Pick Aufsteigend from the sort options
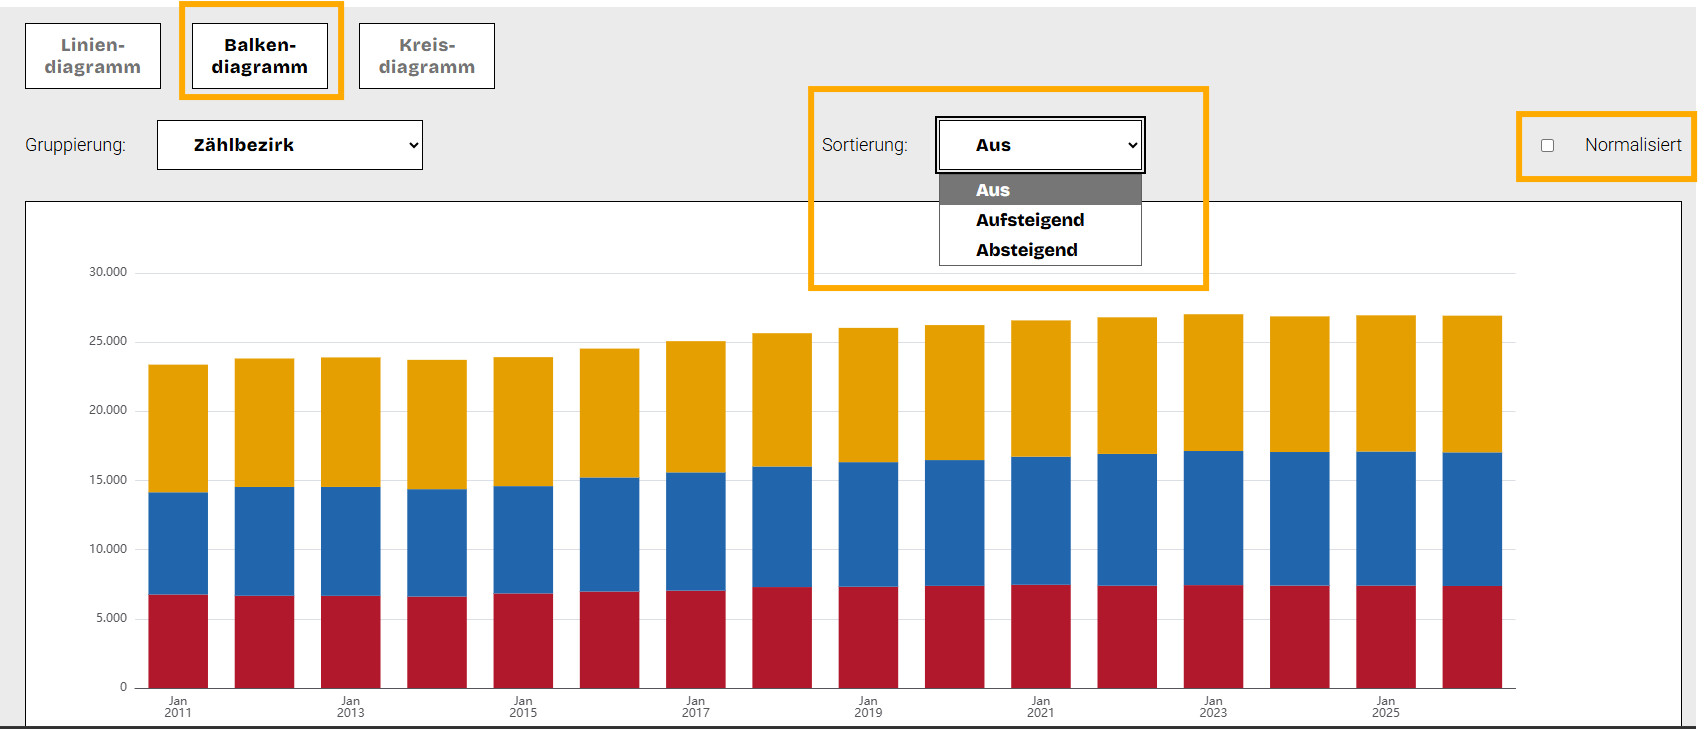 [x=1040, y=220]
